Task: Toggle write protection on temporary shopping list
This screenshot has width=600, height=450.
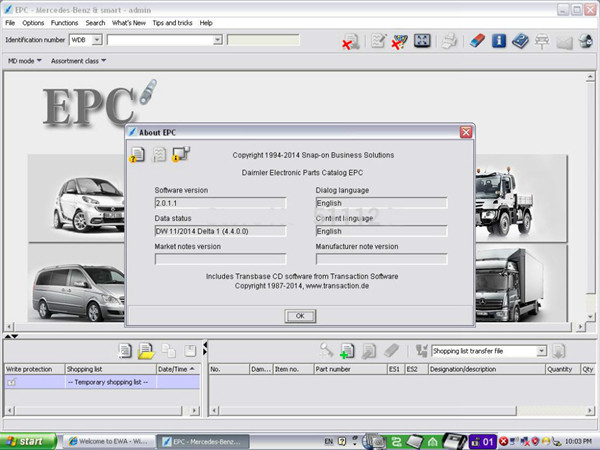Action: 12,382
